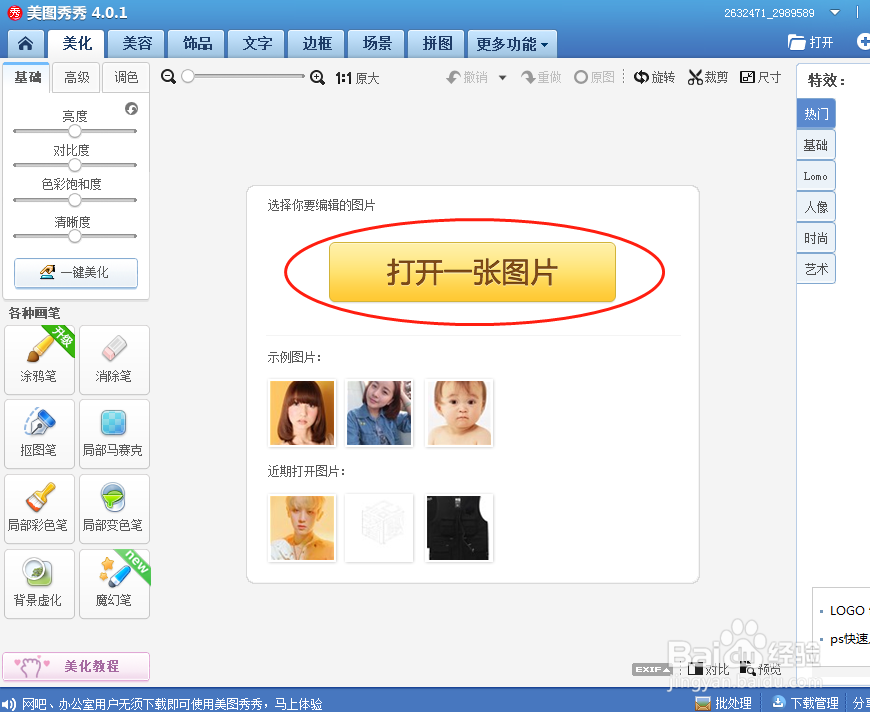
Task: Open the 美化教程 tutorials button
Action: [76, 666]
